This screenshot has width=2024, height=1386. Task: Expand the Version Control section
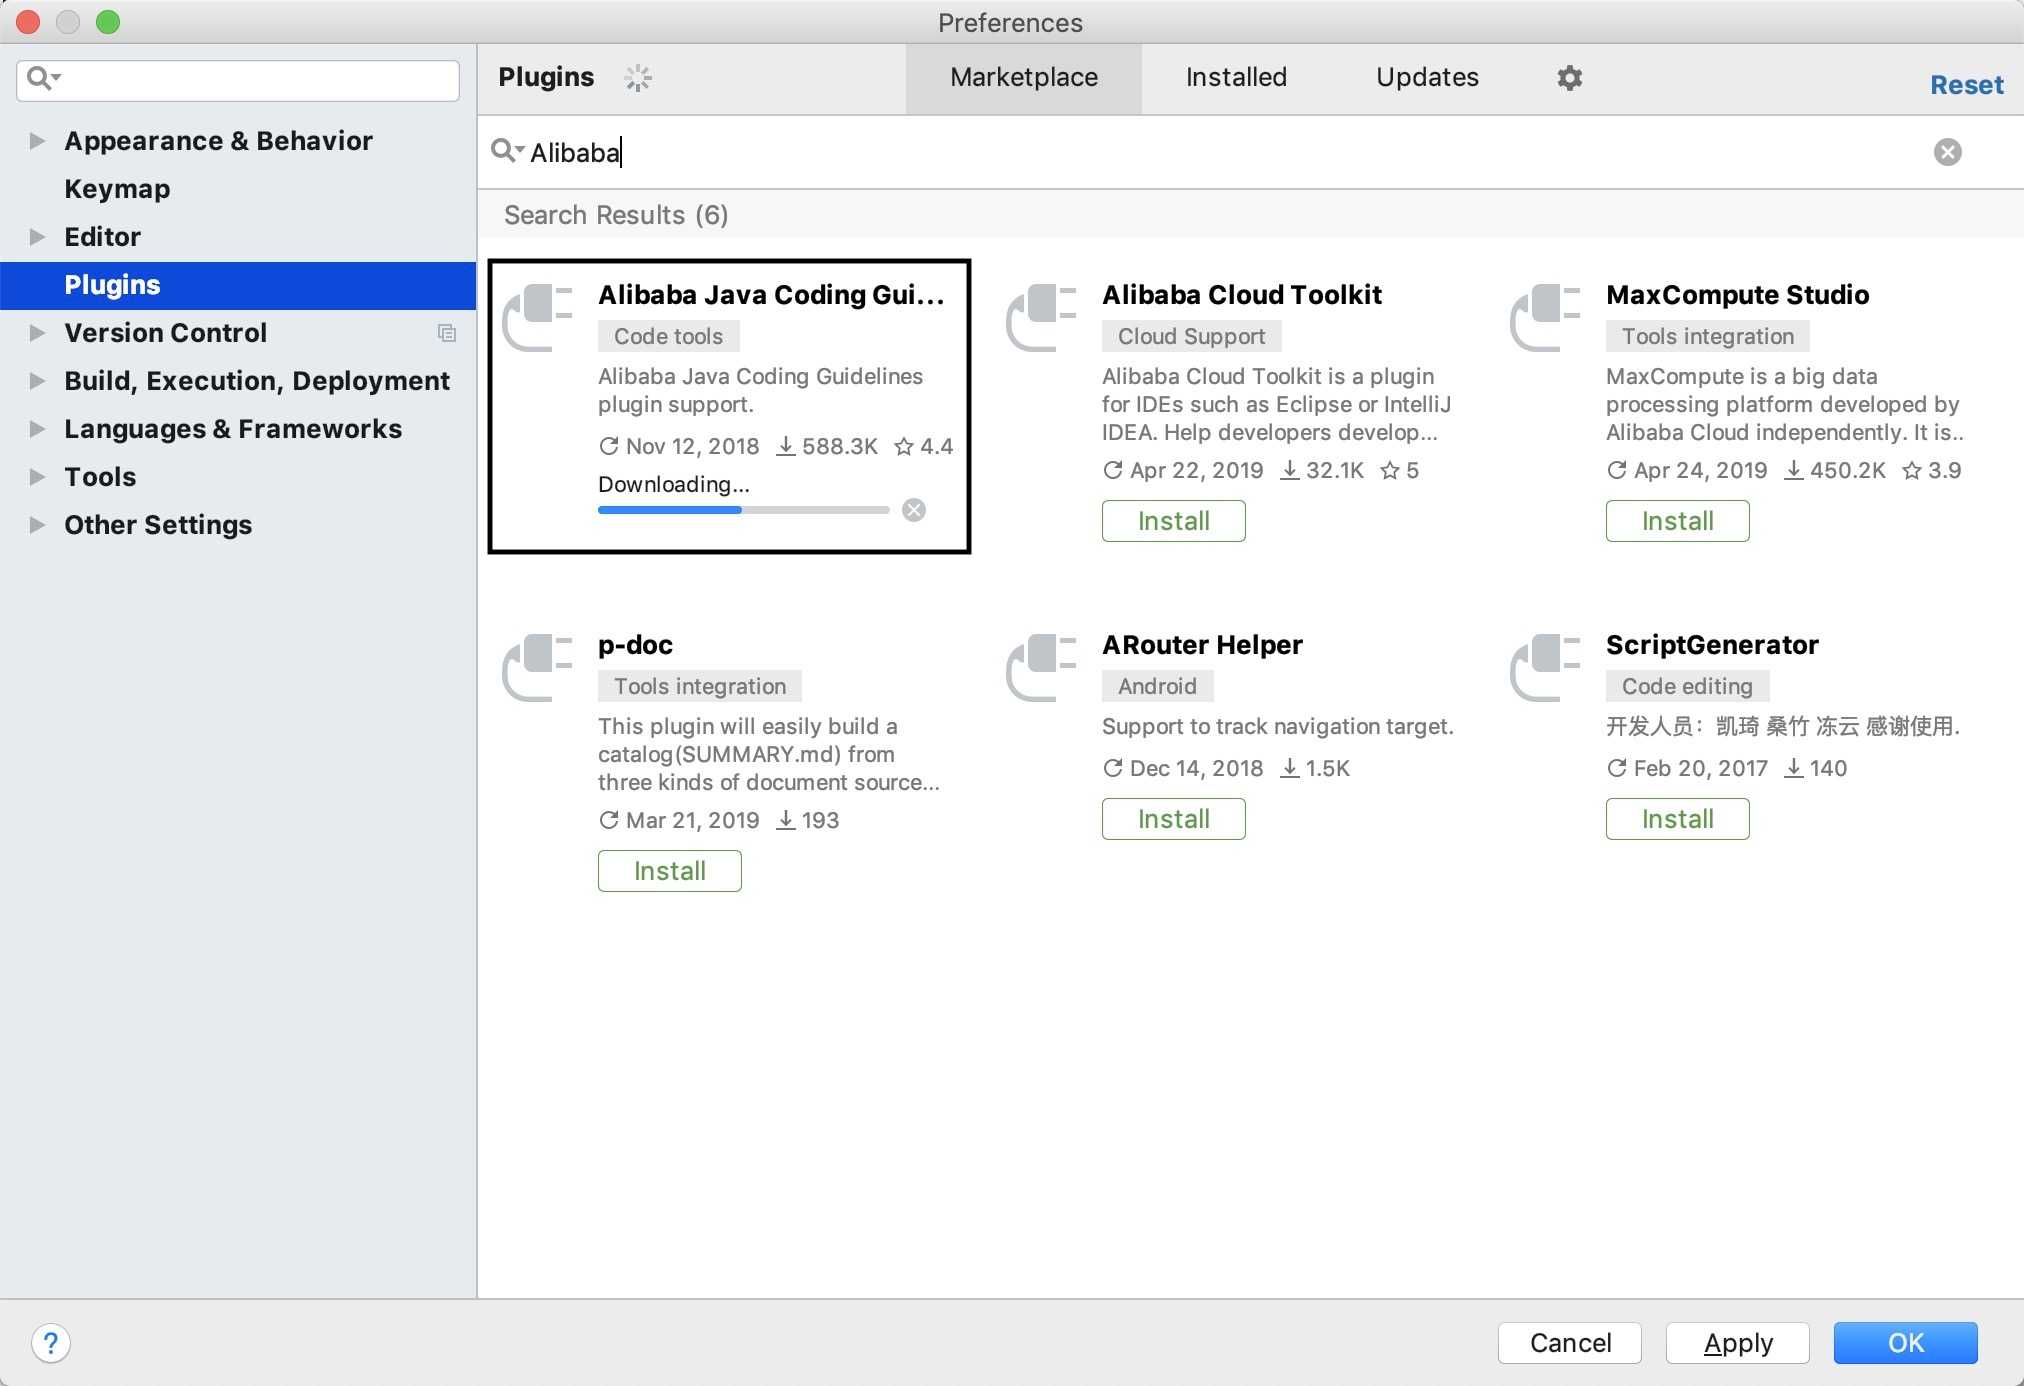37,333
